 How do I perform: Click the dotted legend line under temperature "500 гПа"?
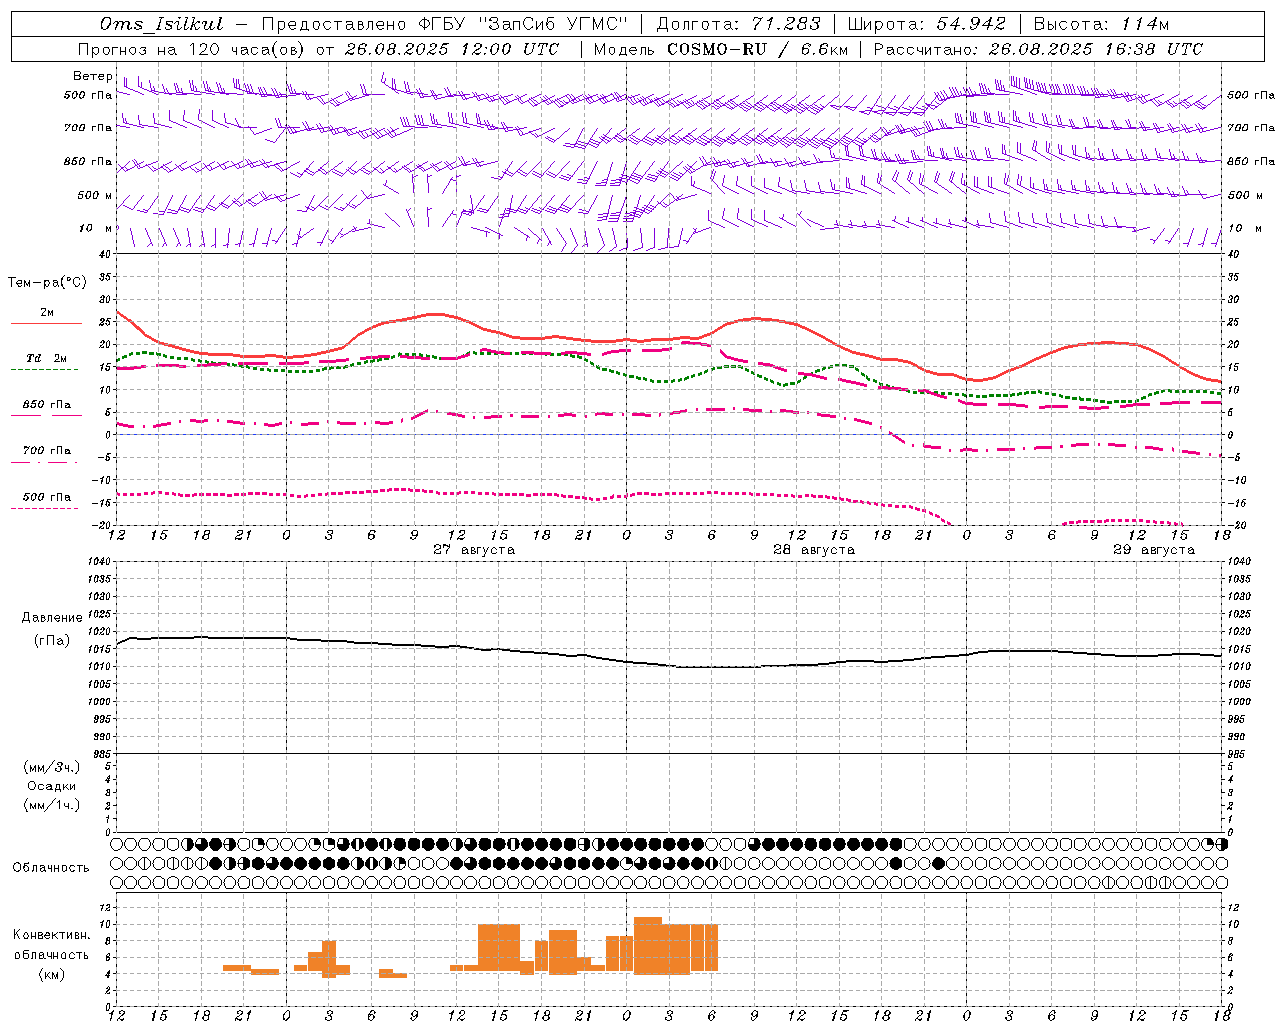[x=46, y=508]
